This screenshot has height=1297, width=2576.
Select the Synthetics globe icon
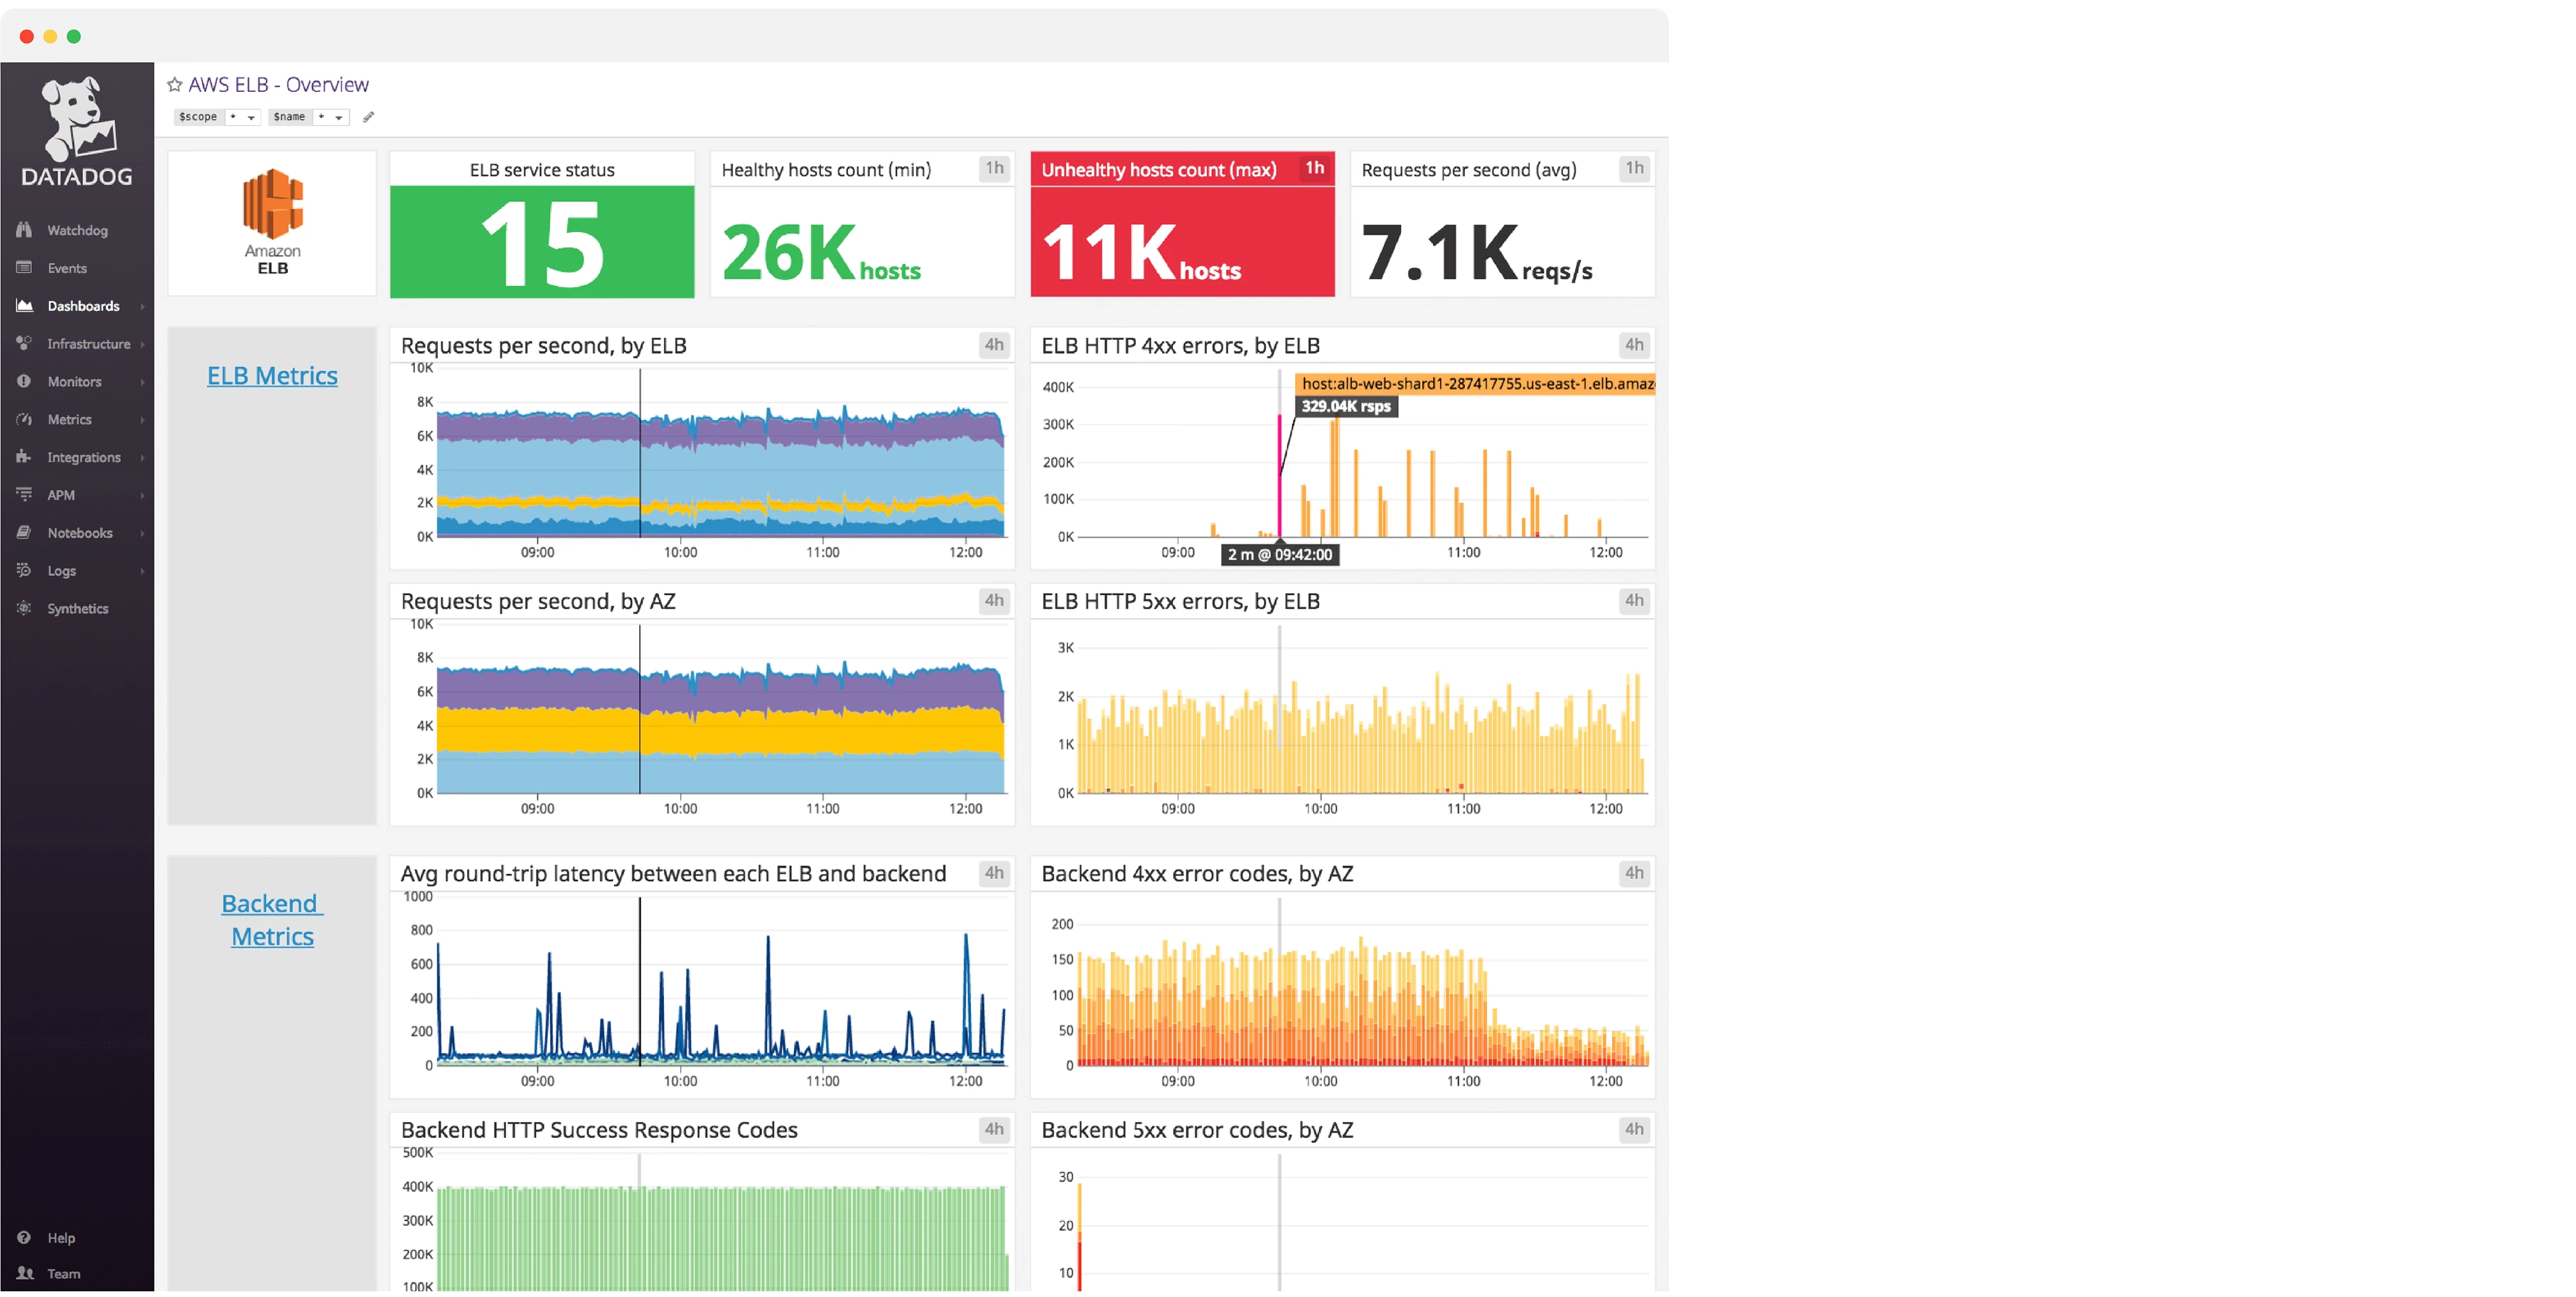point(24,608)
